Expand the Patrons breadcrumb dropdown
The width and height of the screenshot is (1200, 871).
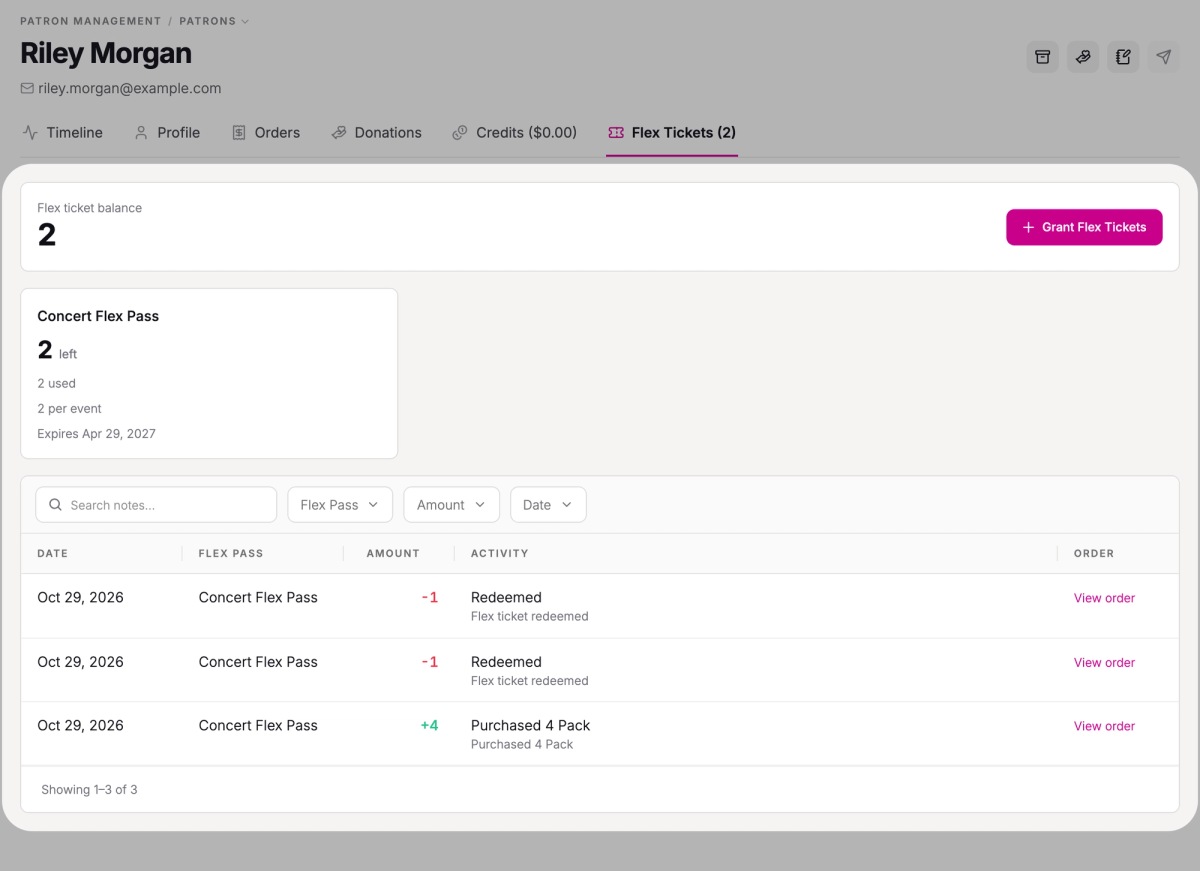(x=214, y=21)
